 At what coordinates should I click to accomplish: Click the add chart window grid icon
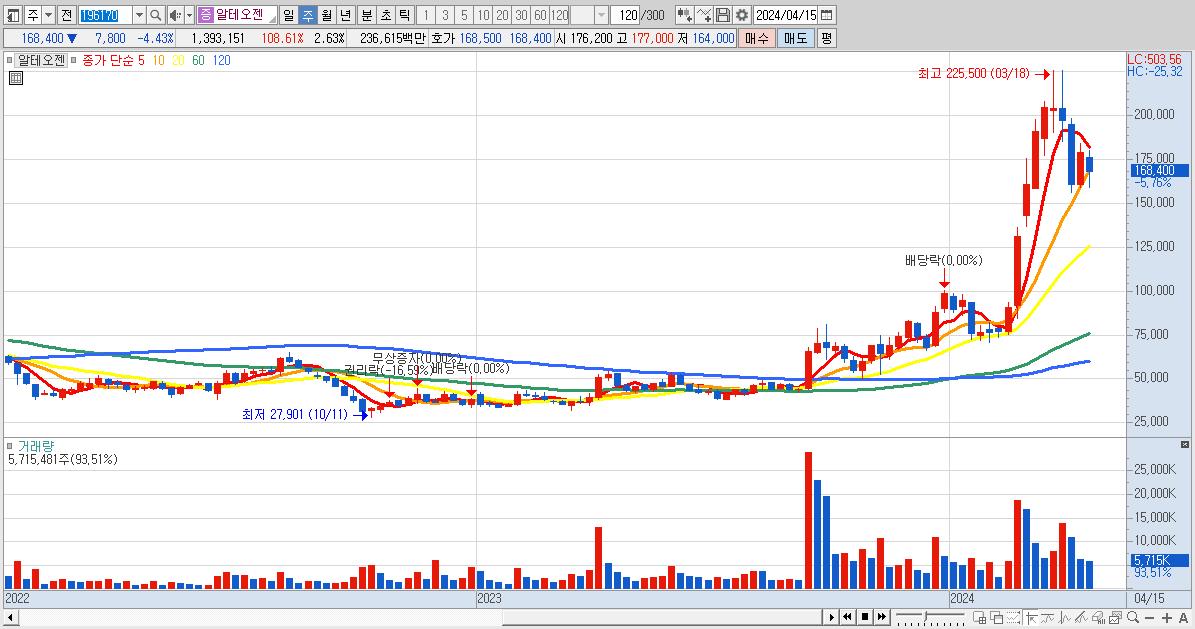click(x=979, y=618)
